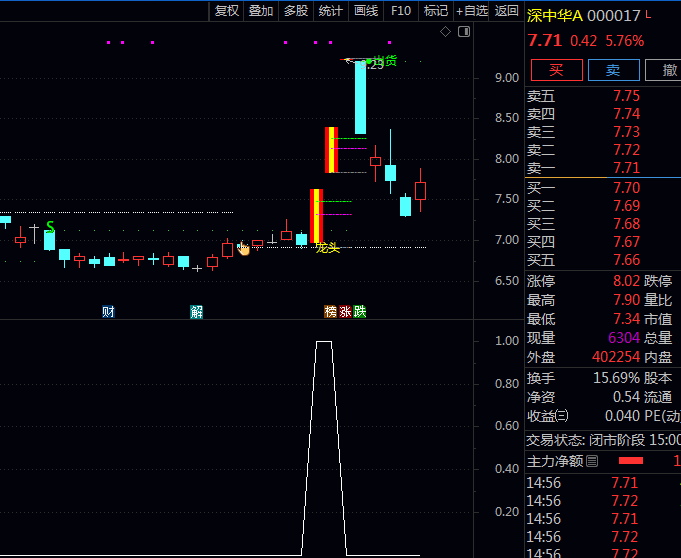
Task: Click the blue 卖 sell button
Action: point(613,70)
